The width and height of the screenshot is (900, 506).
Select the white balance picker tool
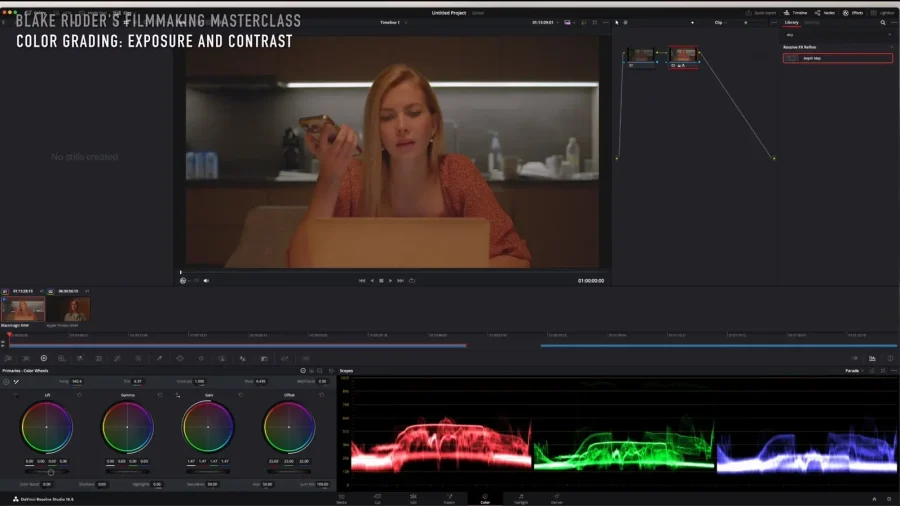click(x=16, y=382)
